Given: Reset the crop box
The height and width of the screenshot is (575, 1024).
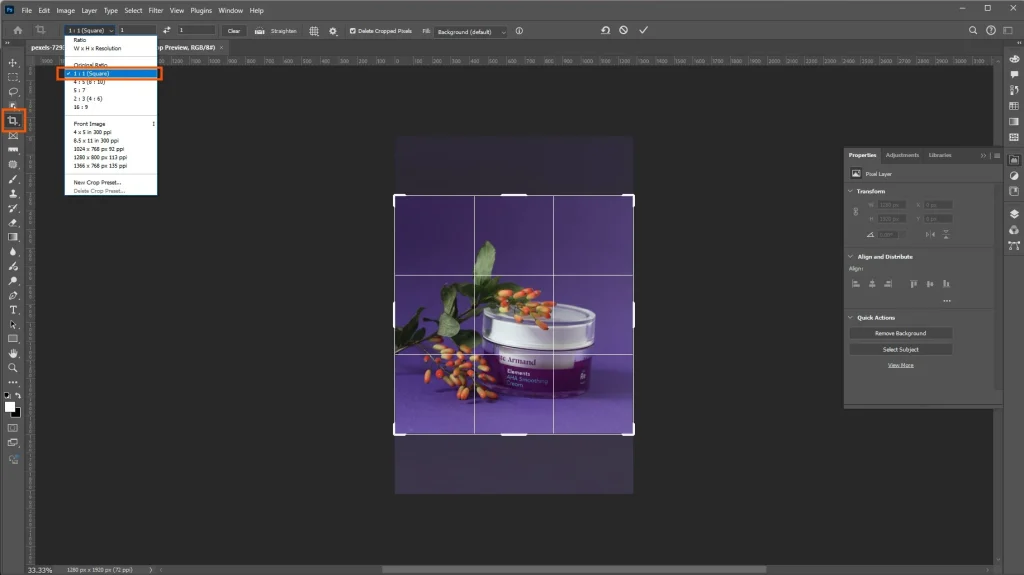Looking at the screenshot, I should [605, 30].
